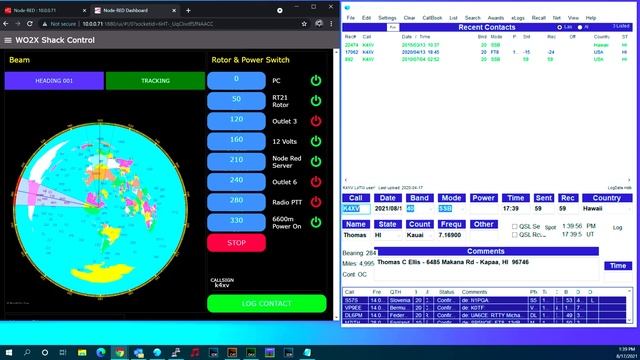Open Microsoft Edge from taskbar
Viewport: 640px width, 360px height.
[101, 352]
